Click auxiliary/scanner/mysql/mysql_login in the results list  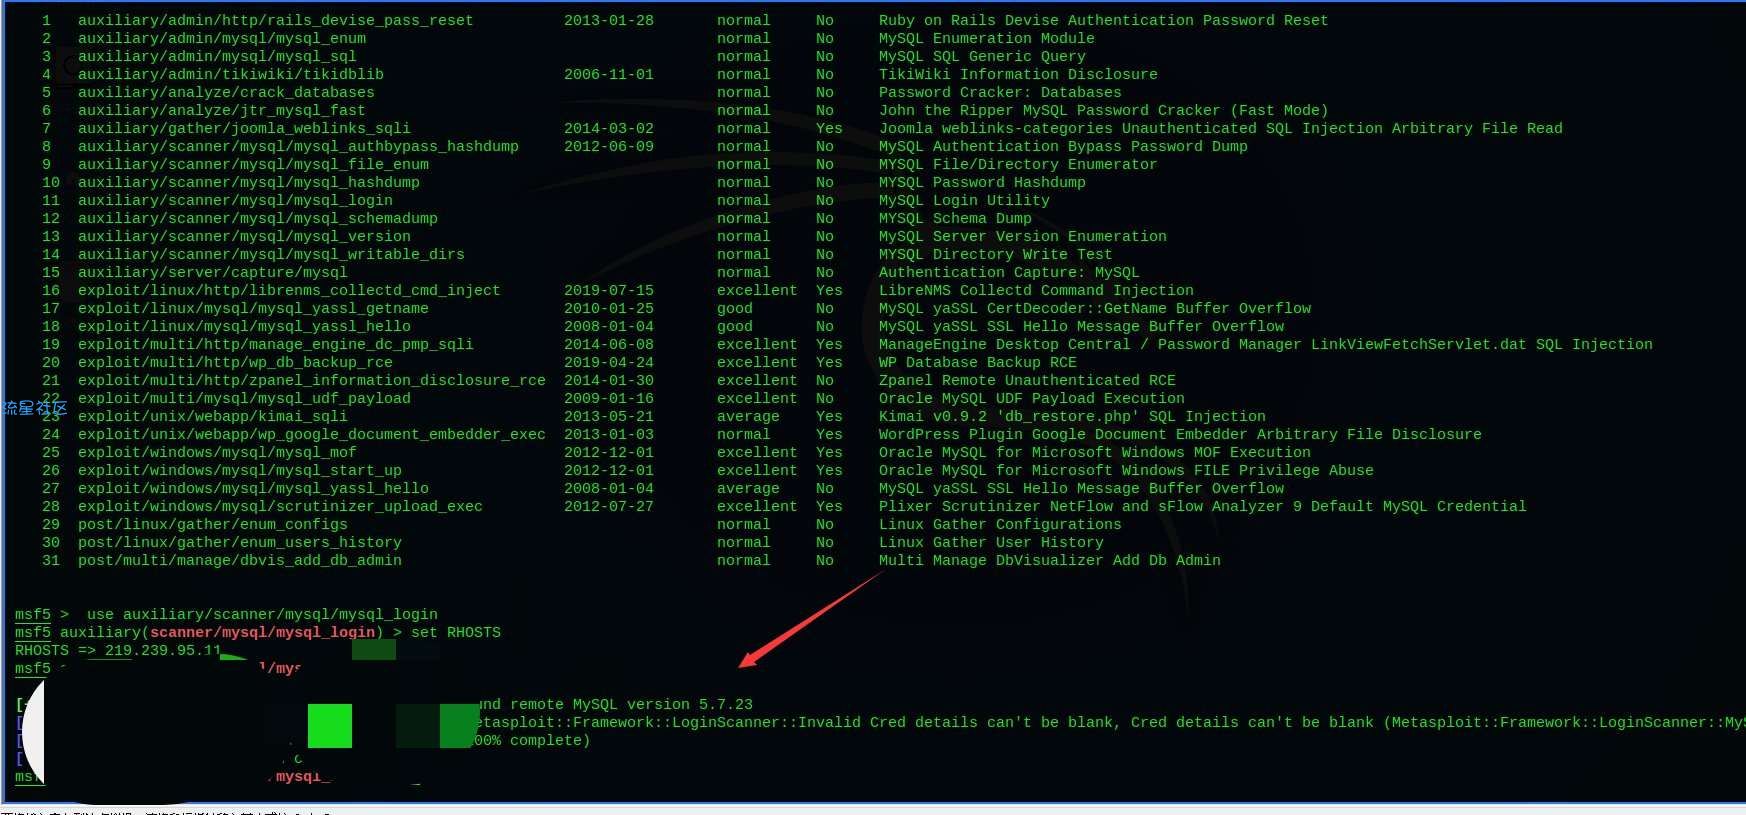coord(235,200)
